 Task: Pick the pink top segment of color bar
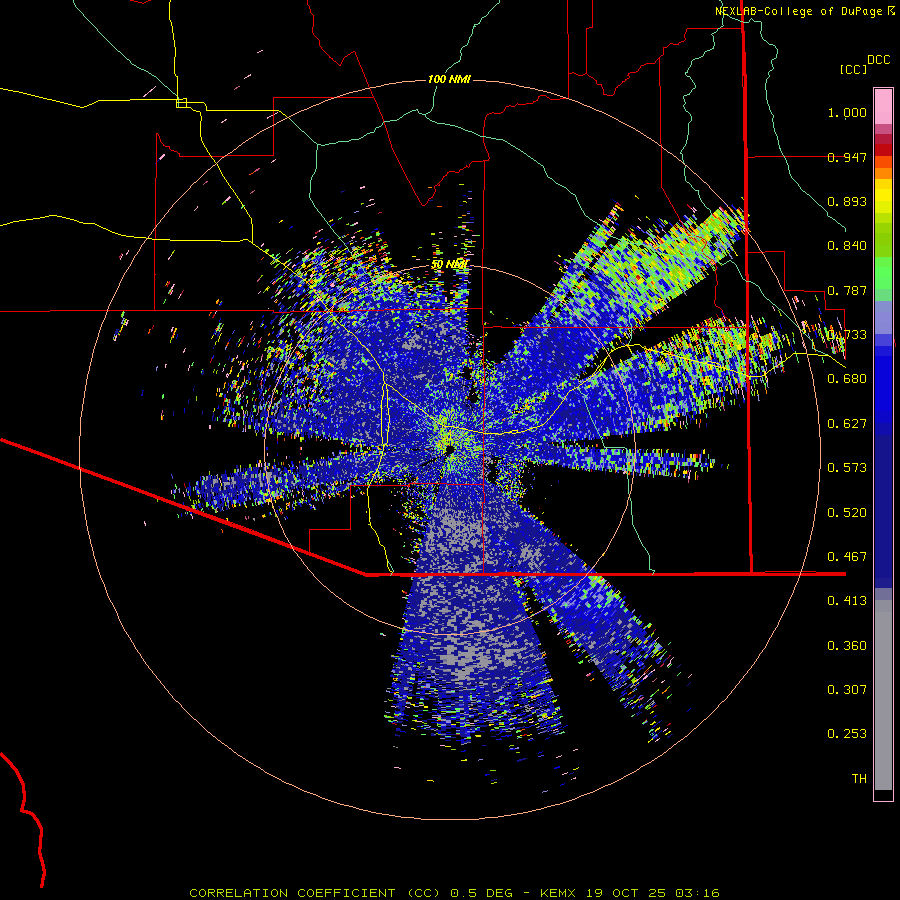point(883,106)
